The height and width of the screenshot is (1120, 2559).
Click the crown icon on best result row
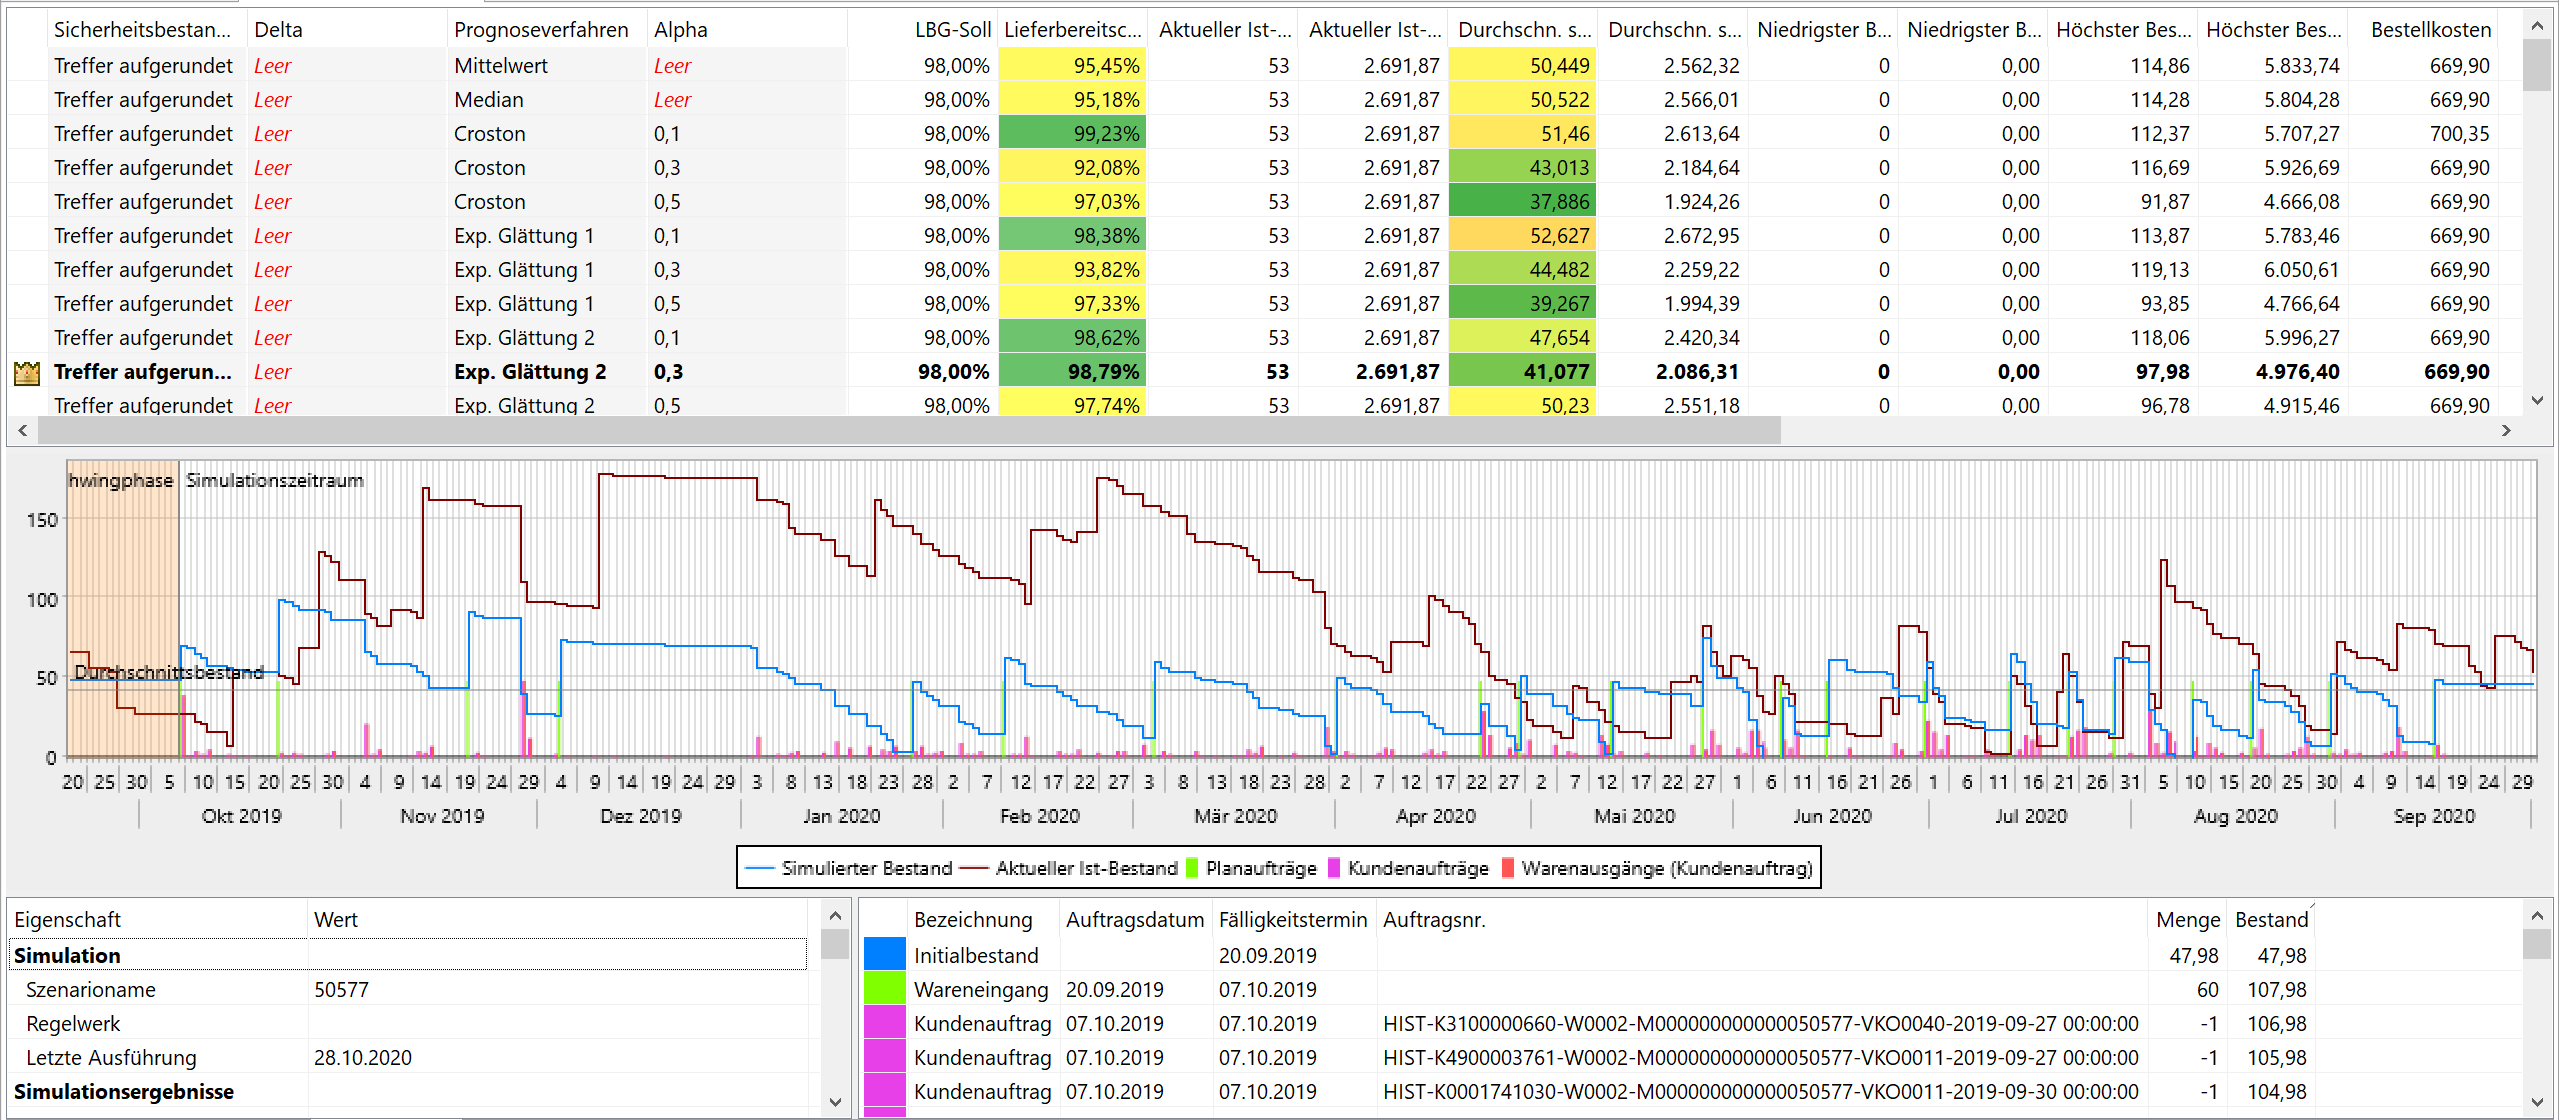tap(27, 373)
